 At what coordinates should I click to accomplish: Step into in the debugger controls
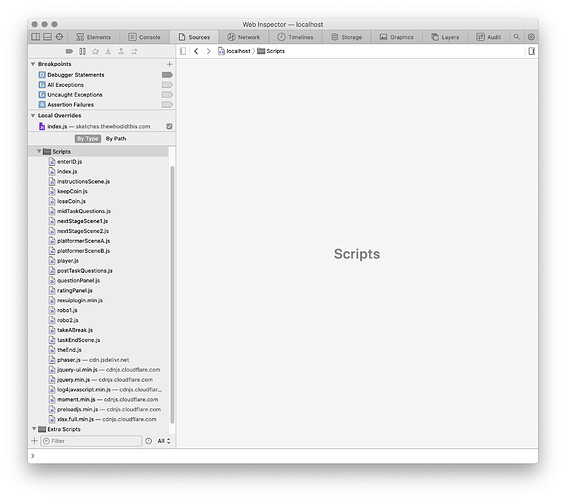(x=108, y=51)
